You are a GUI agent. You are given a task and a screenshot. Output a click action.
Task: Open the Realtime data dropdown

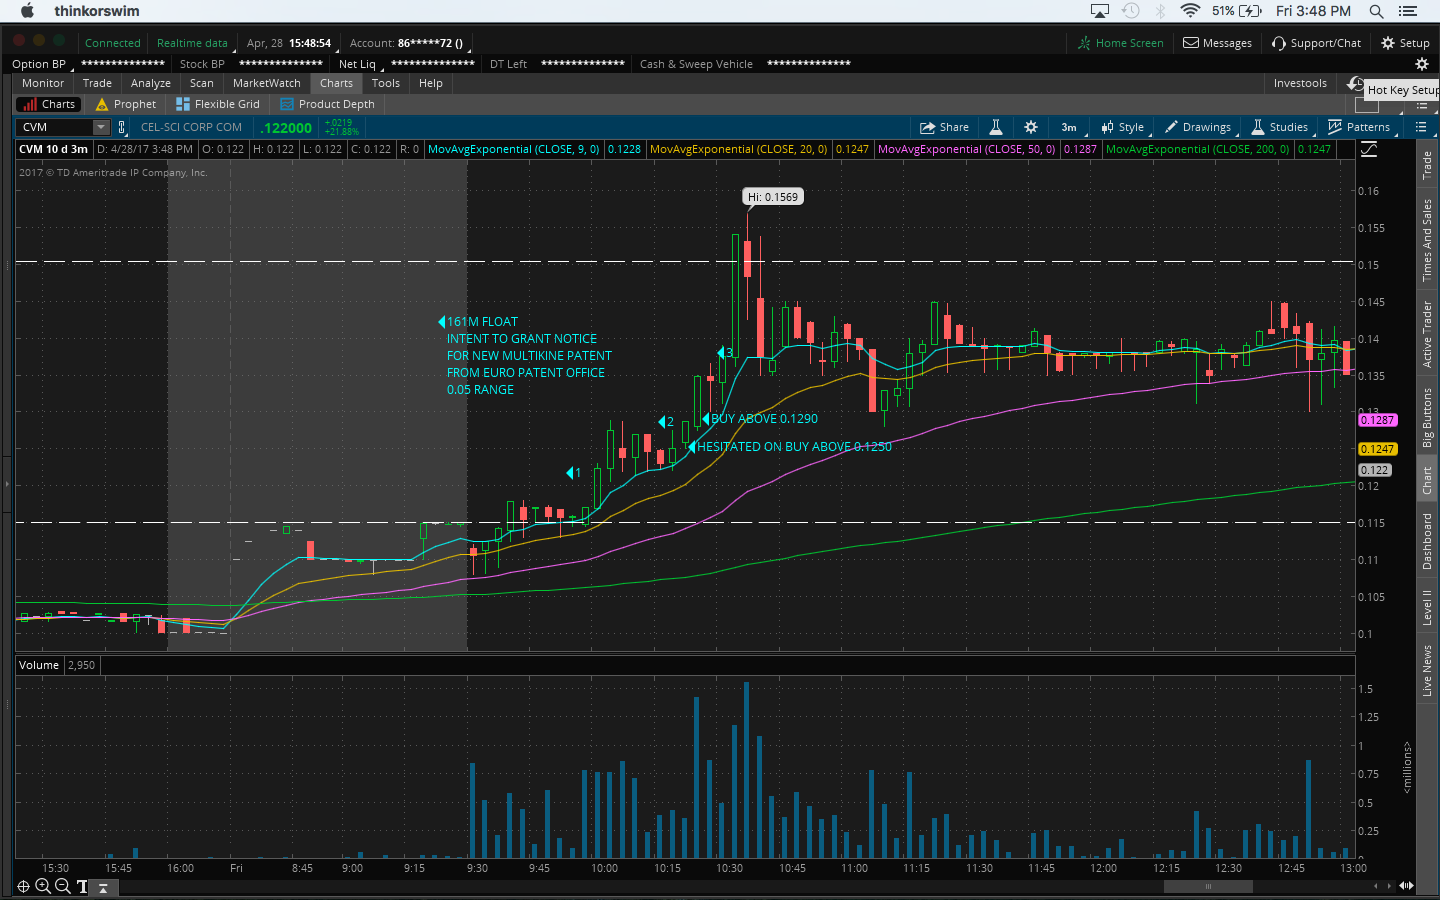[194, 43]
